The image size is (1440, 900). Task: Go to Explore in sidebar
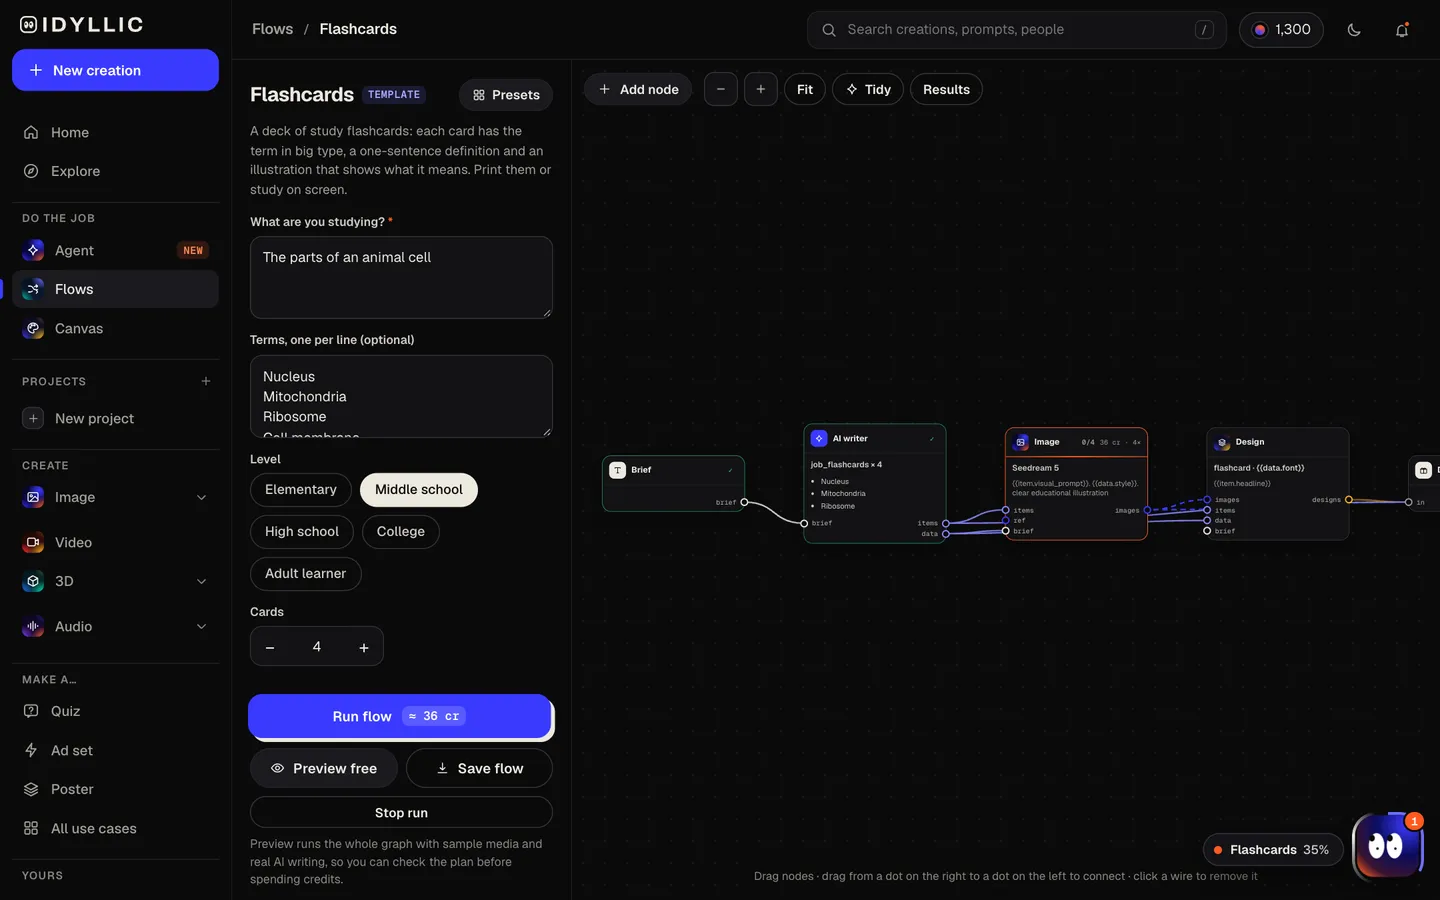pyautogui.click(x=115, y=171)
